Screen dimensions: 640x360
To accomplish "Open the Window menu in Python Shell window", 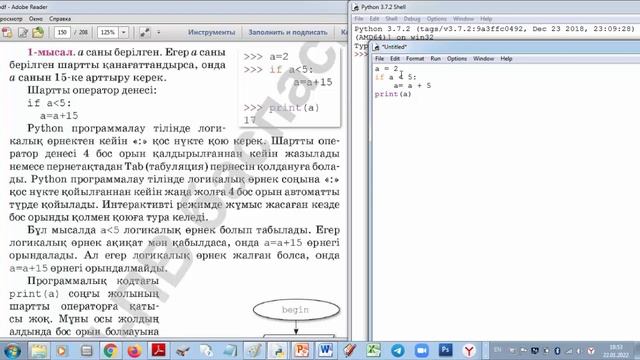I will (x=463, y=19).
